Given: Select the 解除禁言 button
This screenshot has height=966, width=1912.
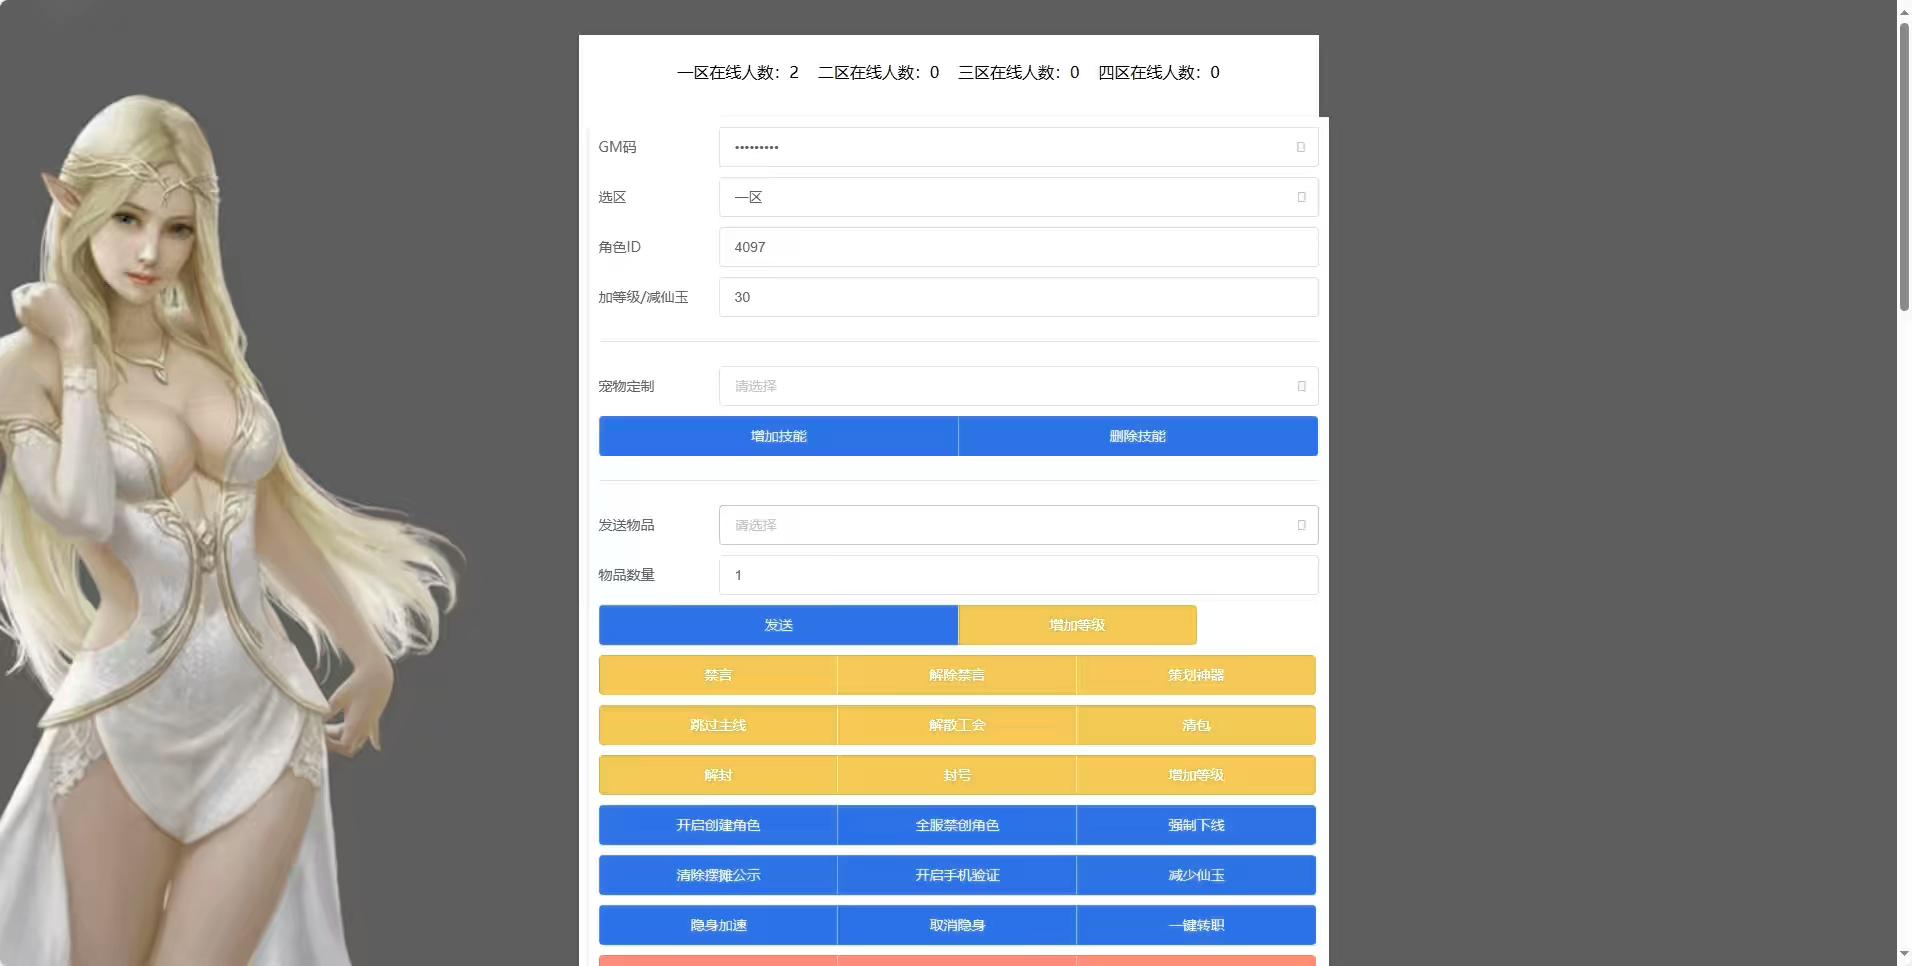Looking at the screenshot, I should coord(957,675).
